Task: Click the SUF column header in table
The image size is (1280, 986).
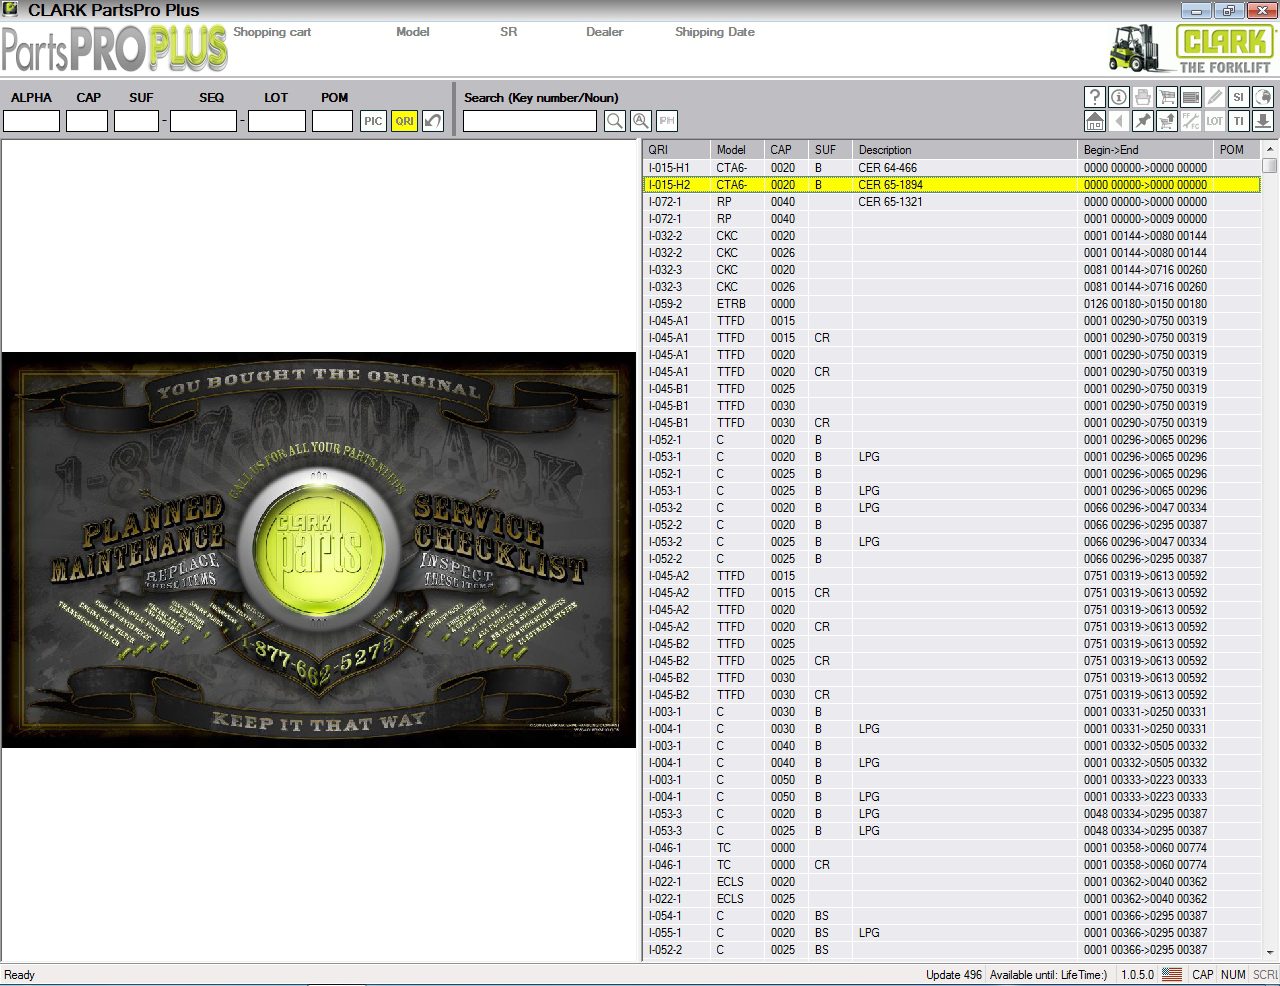Action: pos(830,150)
